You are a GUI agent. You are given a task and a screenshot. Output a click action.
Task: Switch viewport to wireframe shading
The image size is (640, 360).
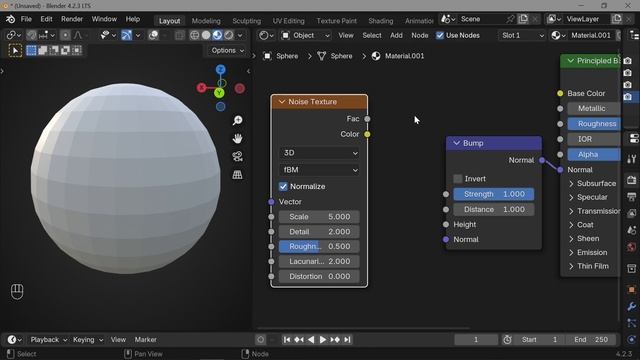pyautogui.click(x=195, y=36)
